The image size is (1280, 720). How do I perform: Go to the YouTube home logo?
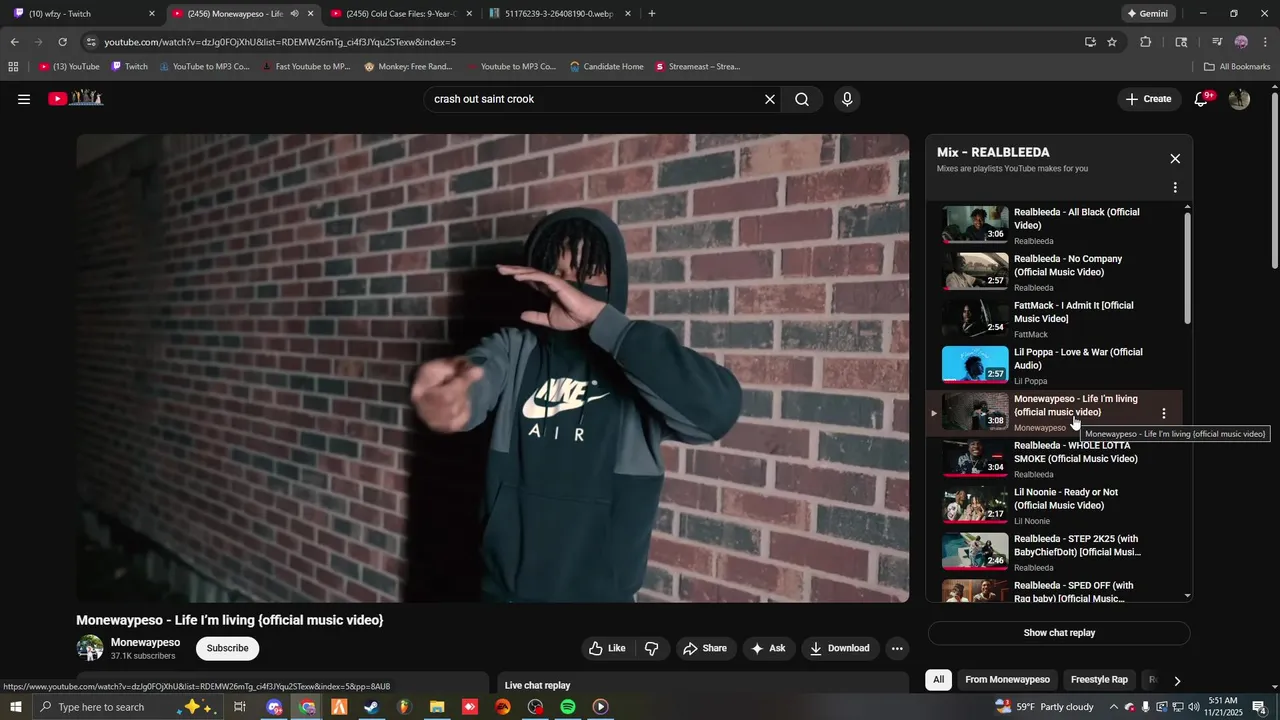tap(76, 98)
